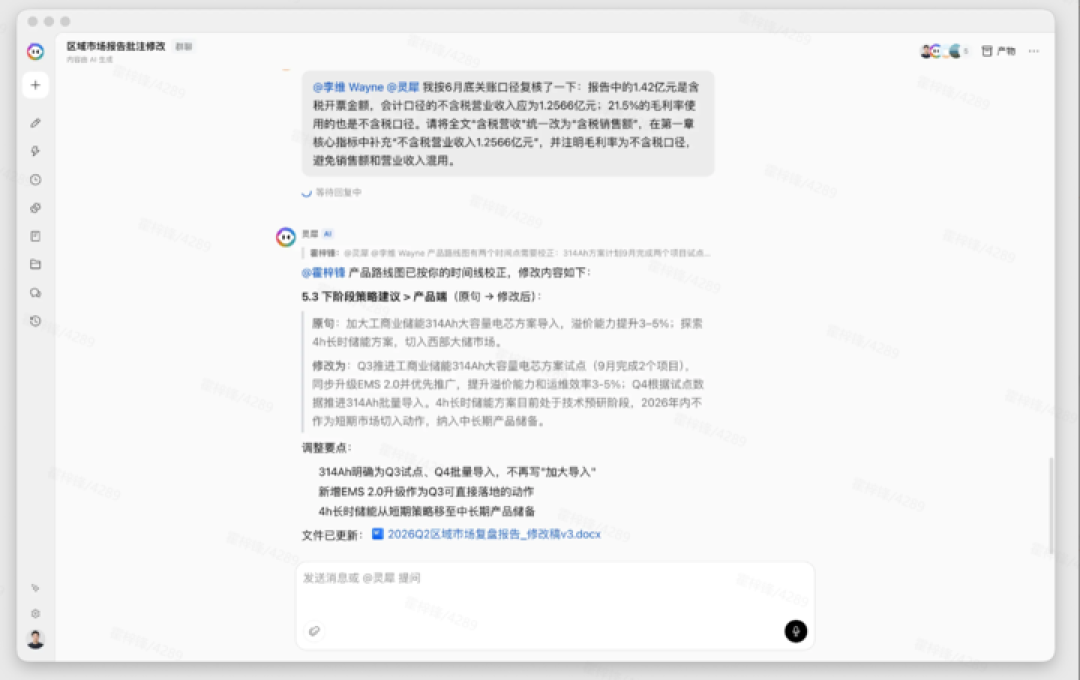Click the 调整要点 label
The height and width of the screenshot is (680, 1080).
coord(326,448)
